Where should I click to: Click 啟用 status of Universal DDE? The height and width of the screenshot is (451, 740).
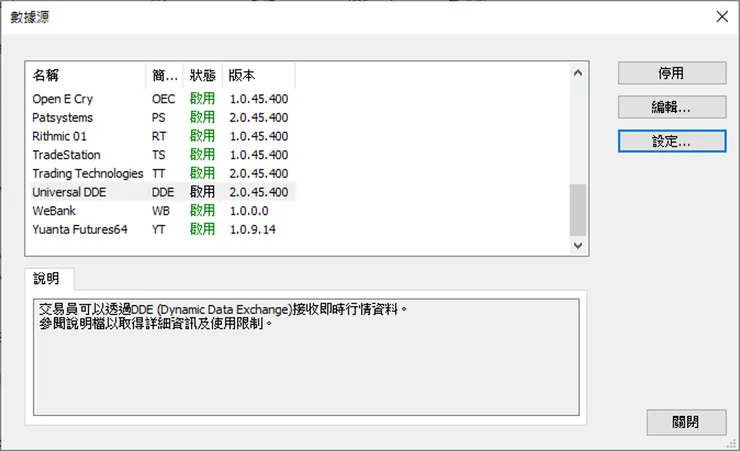point(202,192)
